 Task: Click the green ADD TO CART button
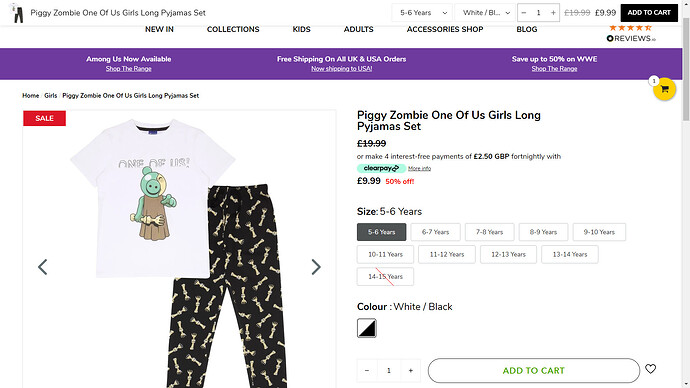tap(533, 370)
